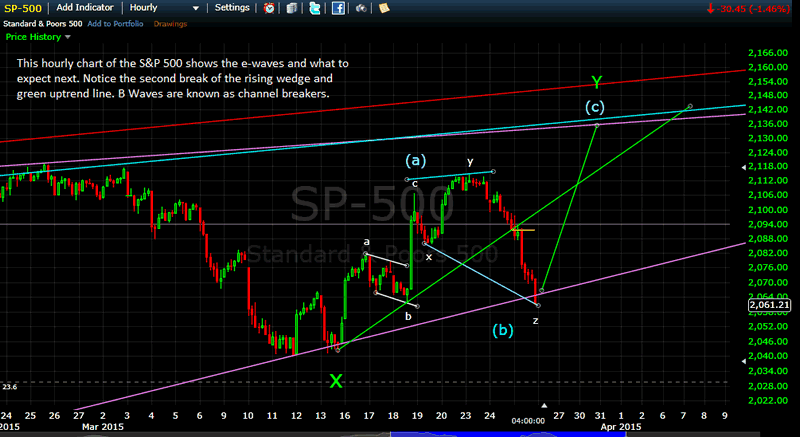Select the white 'y' wave label near peak
Viewport: 800px width, 437px height.
(x=470, y=162)
